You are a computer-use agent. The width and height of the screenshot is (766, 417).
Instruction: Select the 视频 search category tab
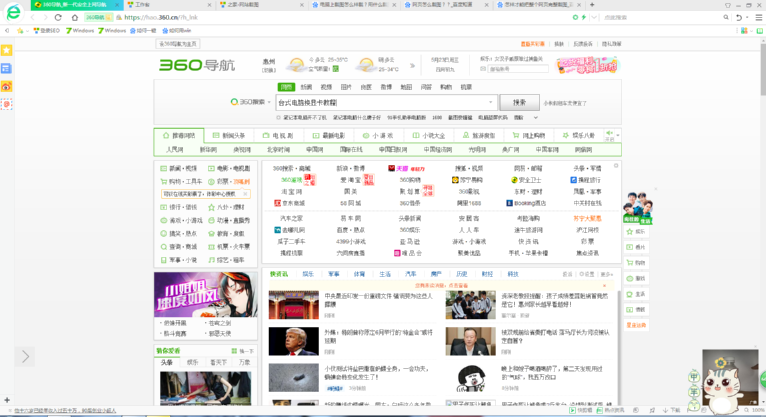(x=327, y=87)
